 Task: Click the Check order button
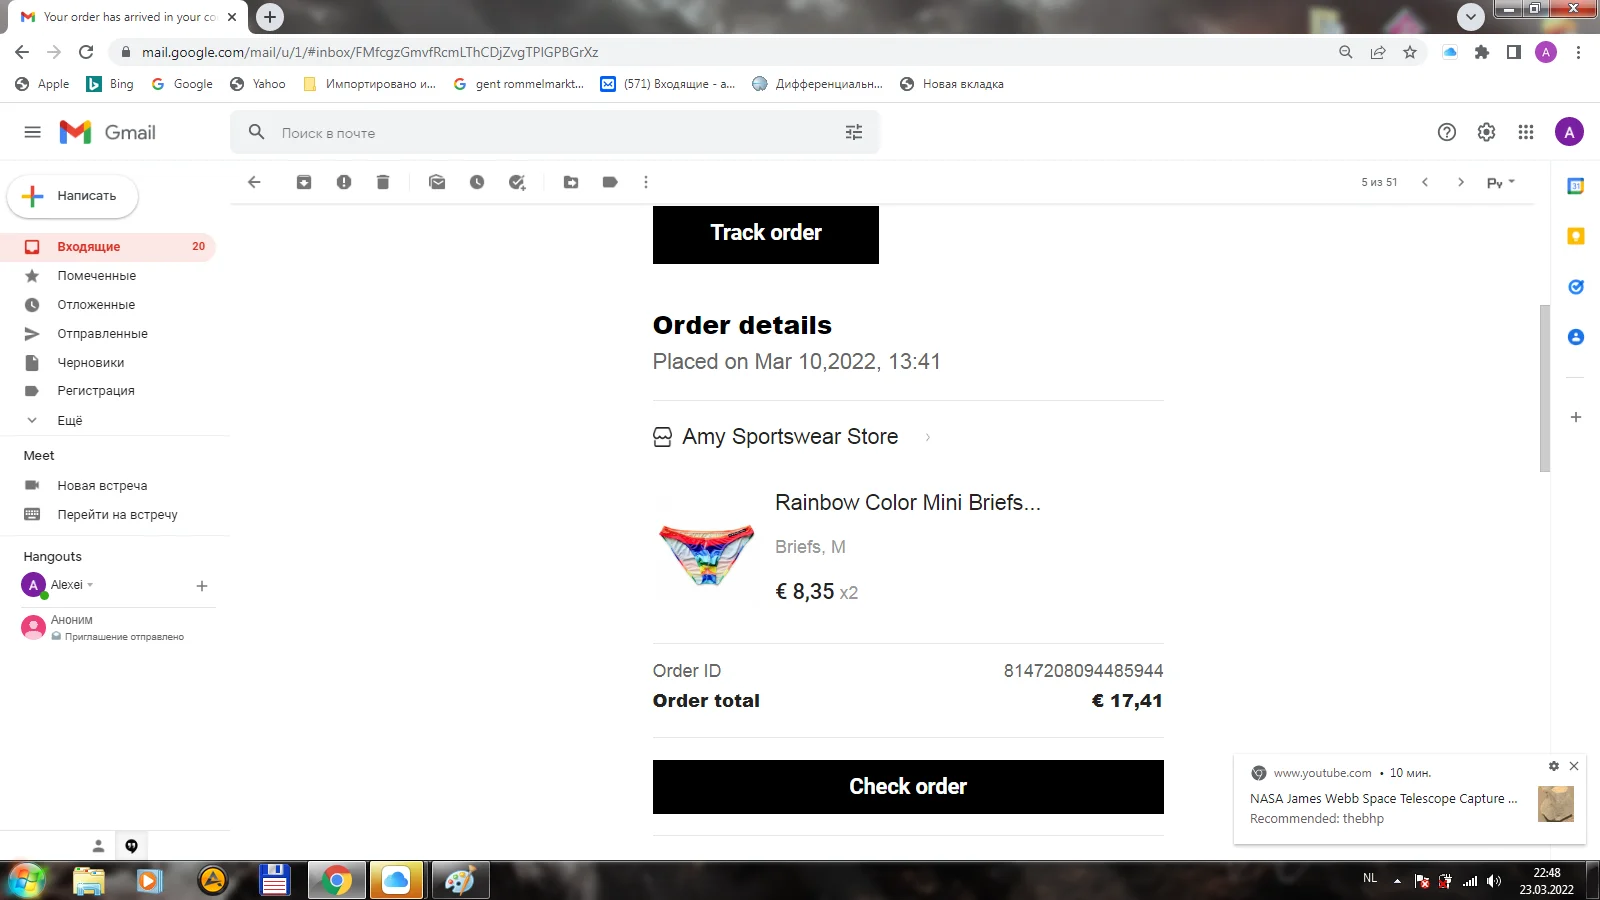pyautogui.click(x=908, y=787)
